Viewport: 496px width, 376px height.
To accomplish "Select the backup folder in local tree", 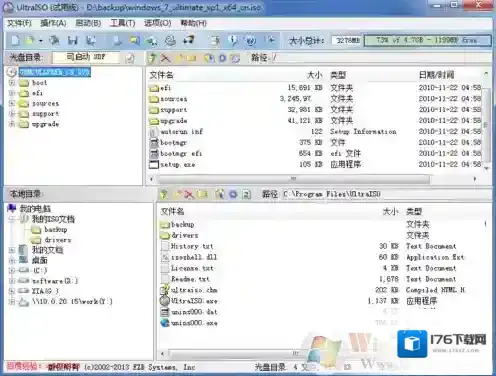I will pyautogui.click(x=56, y=229).
